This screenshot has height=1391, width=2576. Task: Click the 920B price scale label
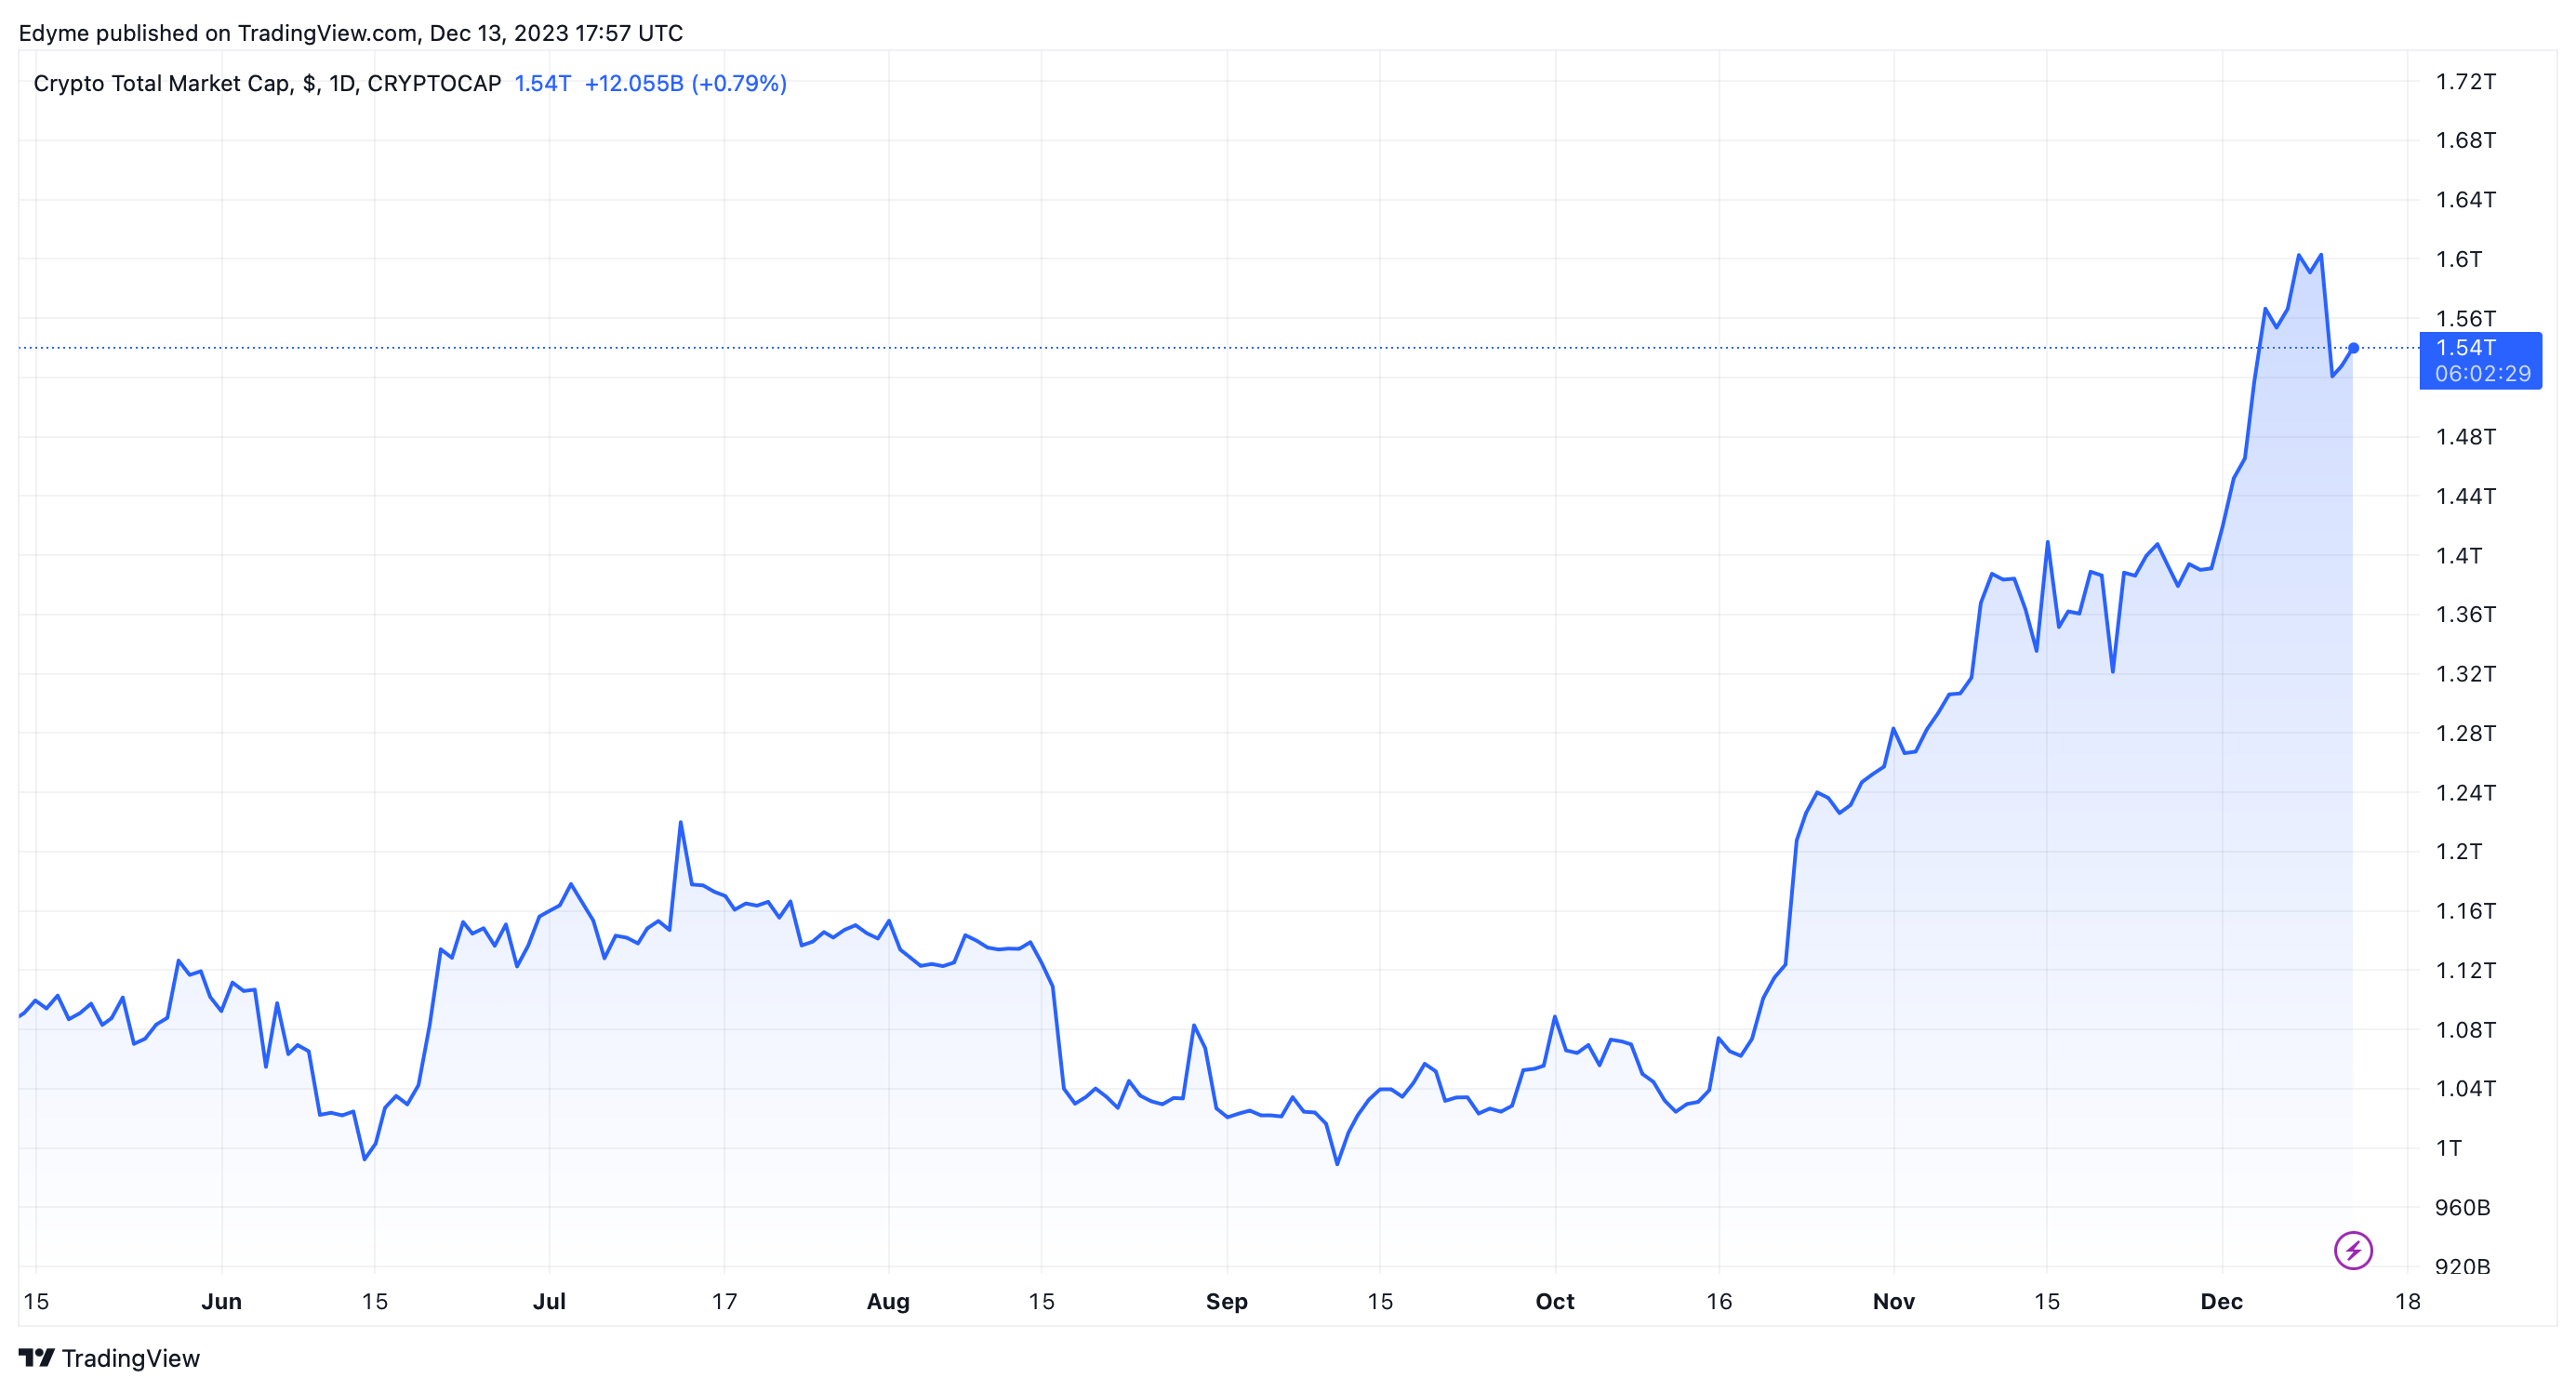pyautogui.click(x=2462, y=1266)
